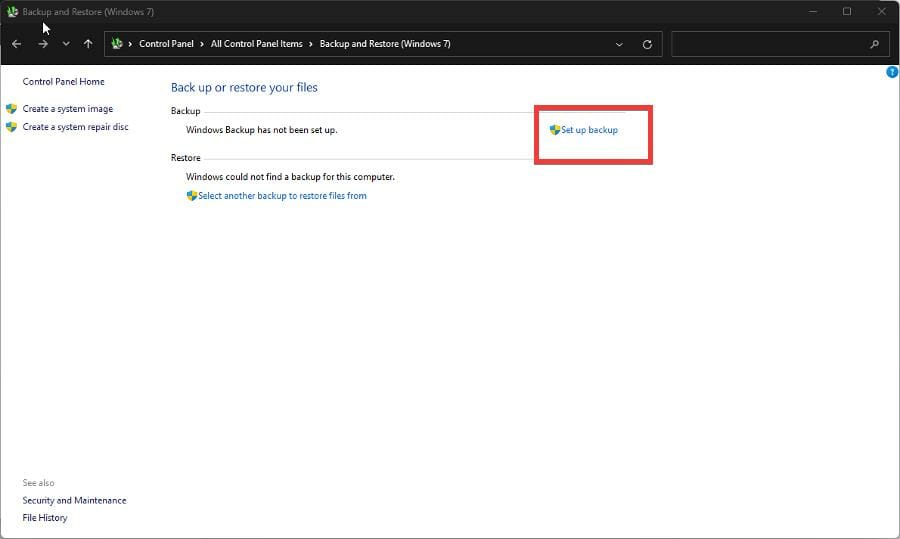Close the Backup and Restore window
This screenshot has width=900, height=539.
point(882,11)
